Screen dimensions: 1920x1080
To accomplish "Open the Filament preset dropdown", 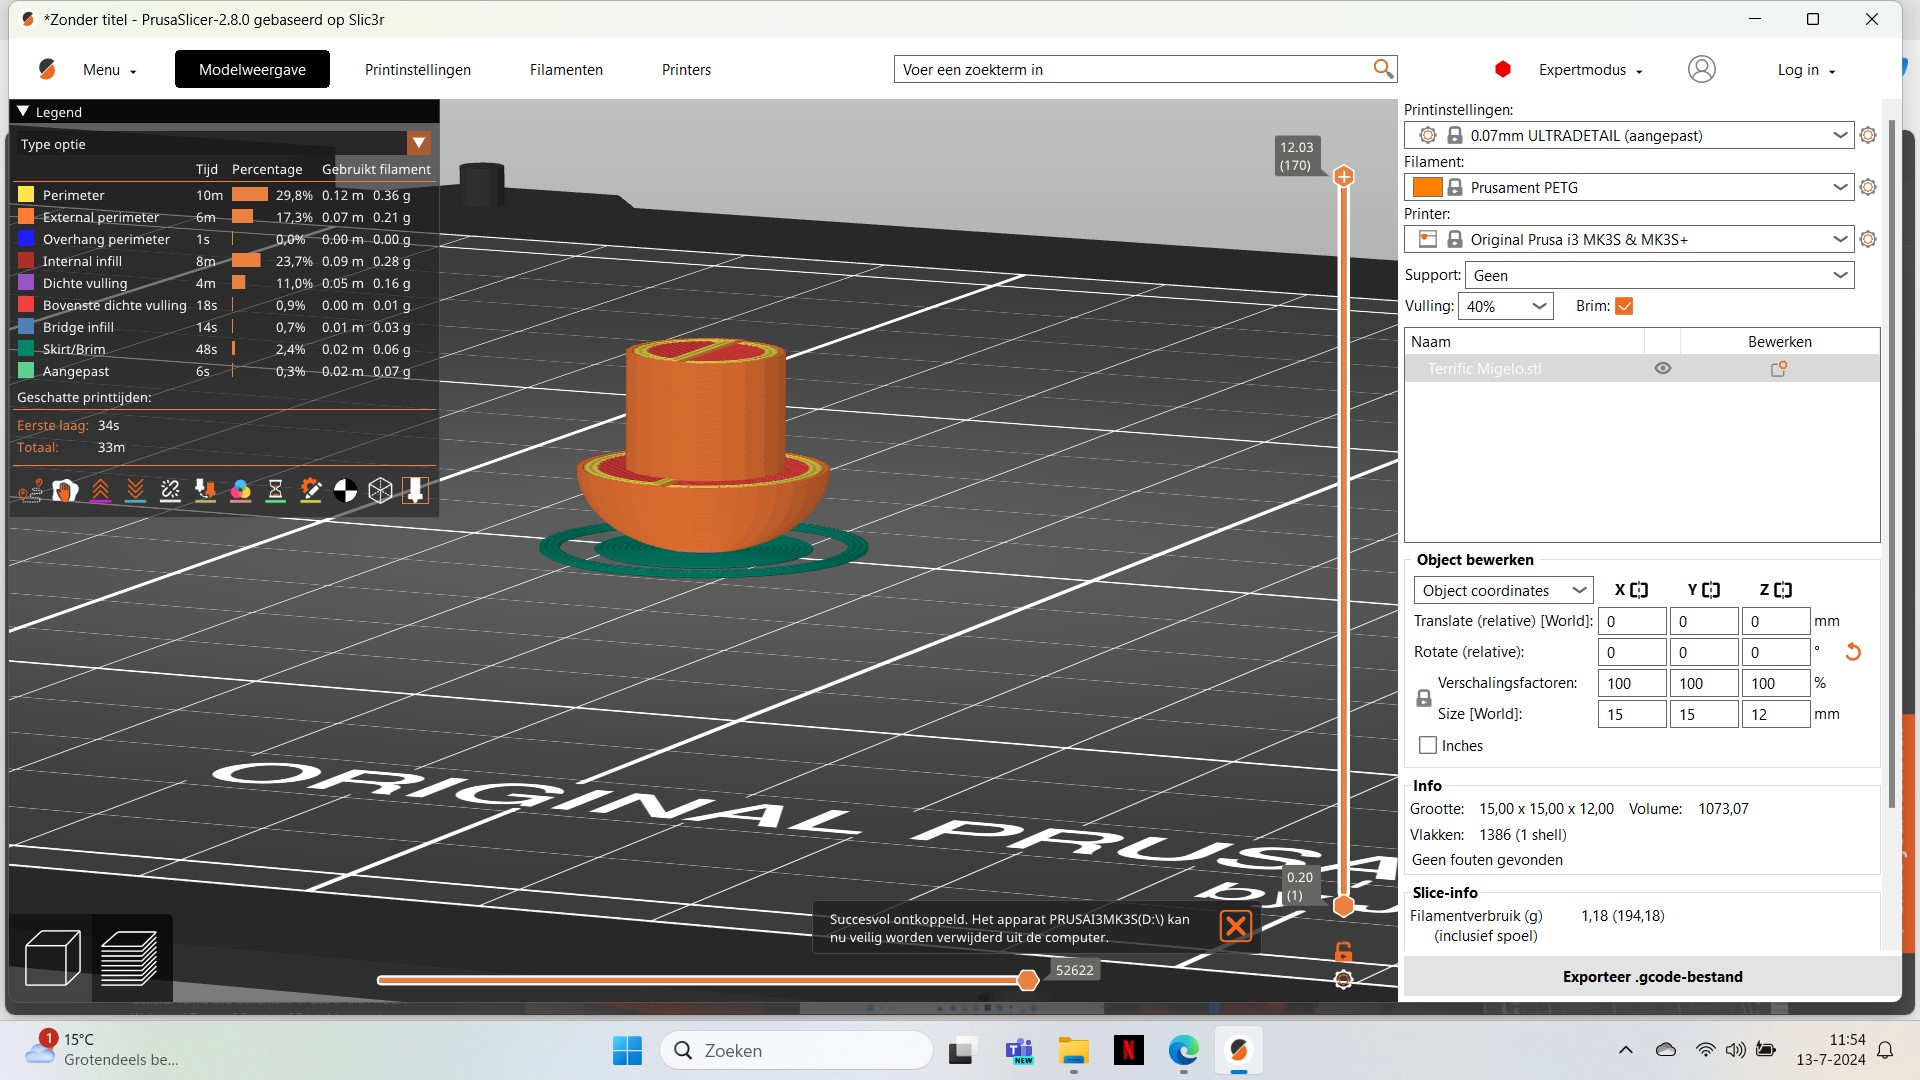I will [x=1629, y=187].
